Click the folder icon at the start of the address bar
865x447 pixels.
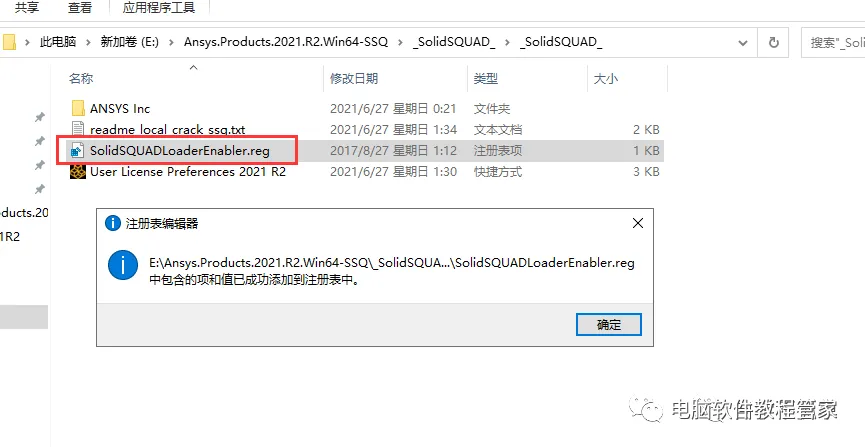click(8, 42)
